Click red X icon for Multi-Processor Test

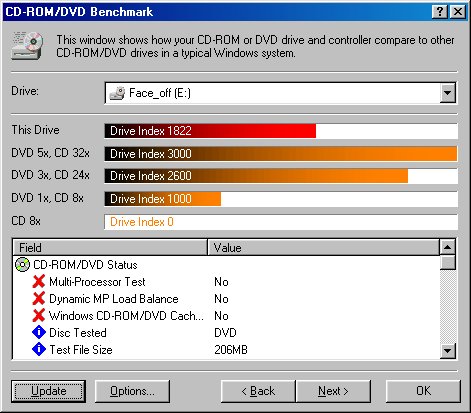tap(39, 282)
